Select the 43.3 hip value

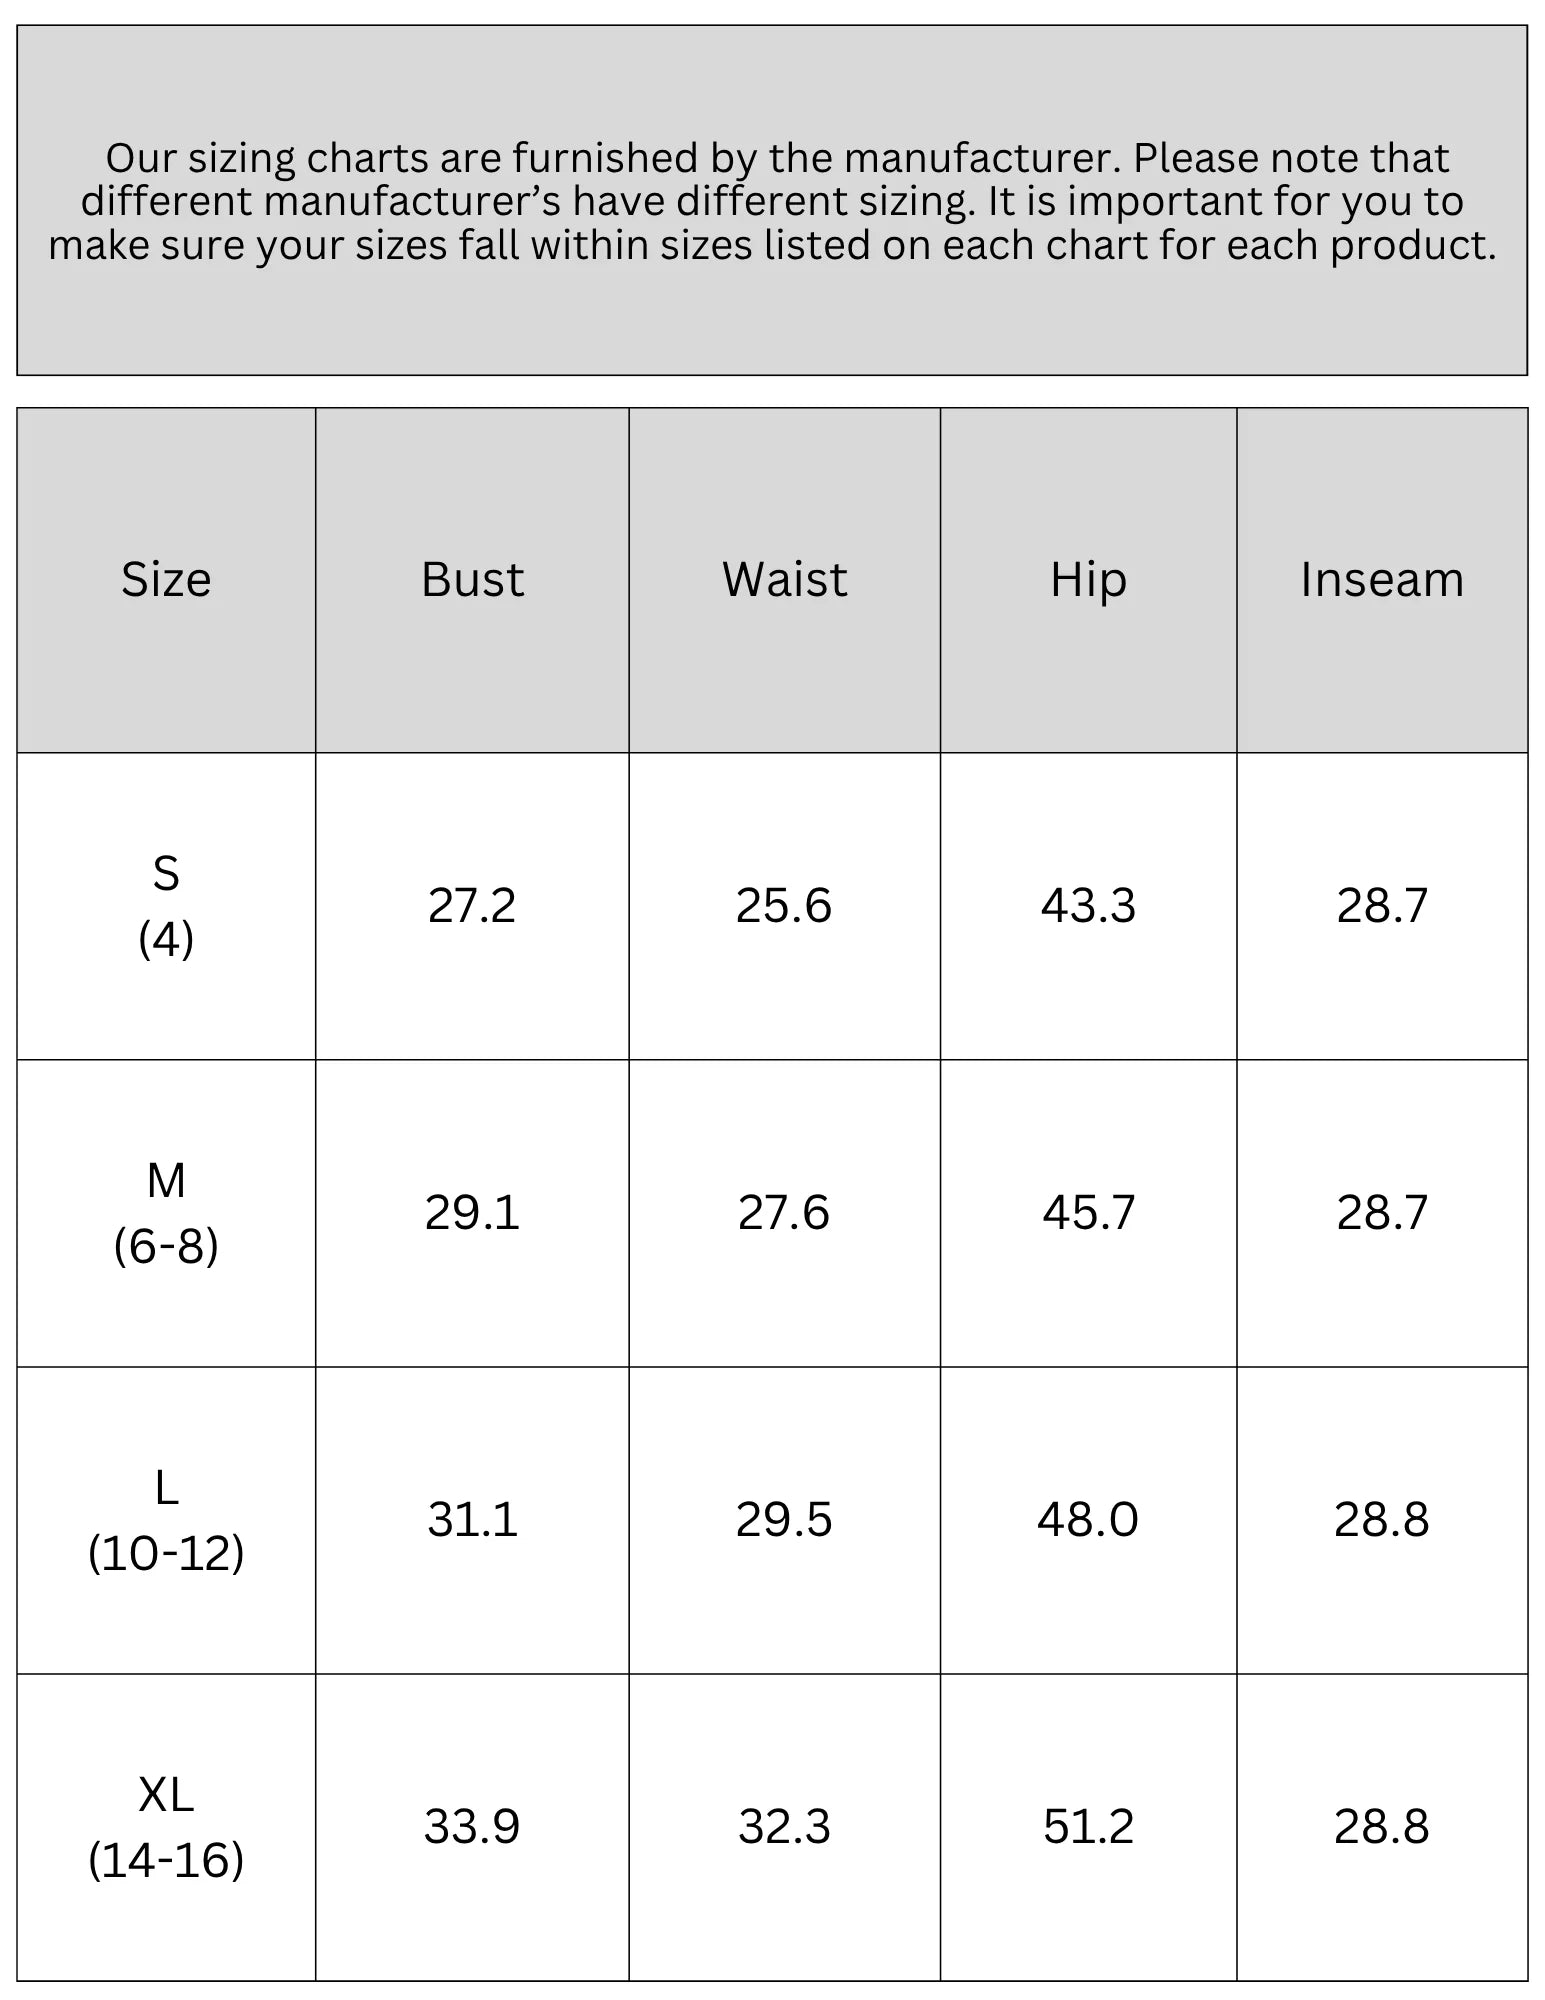1089,906
